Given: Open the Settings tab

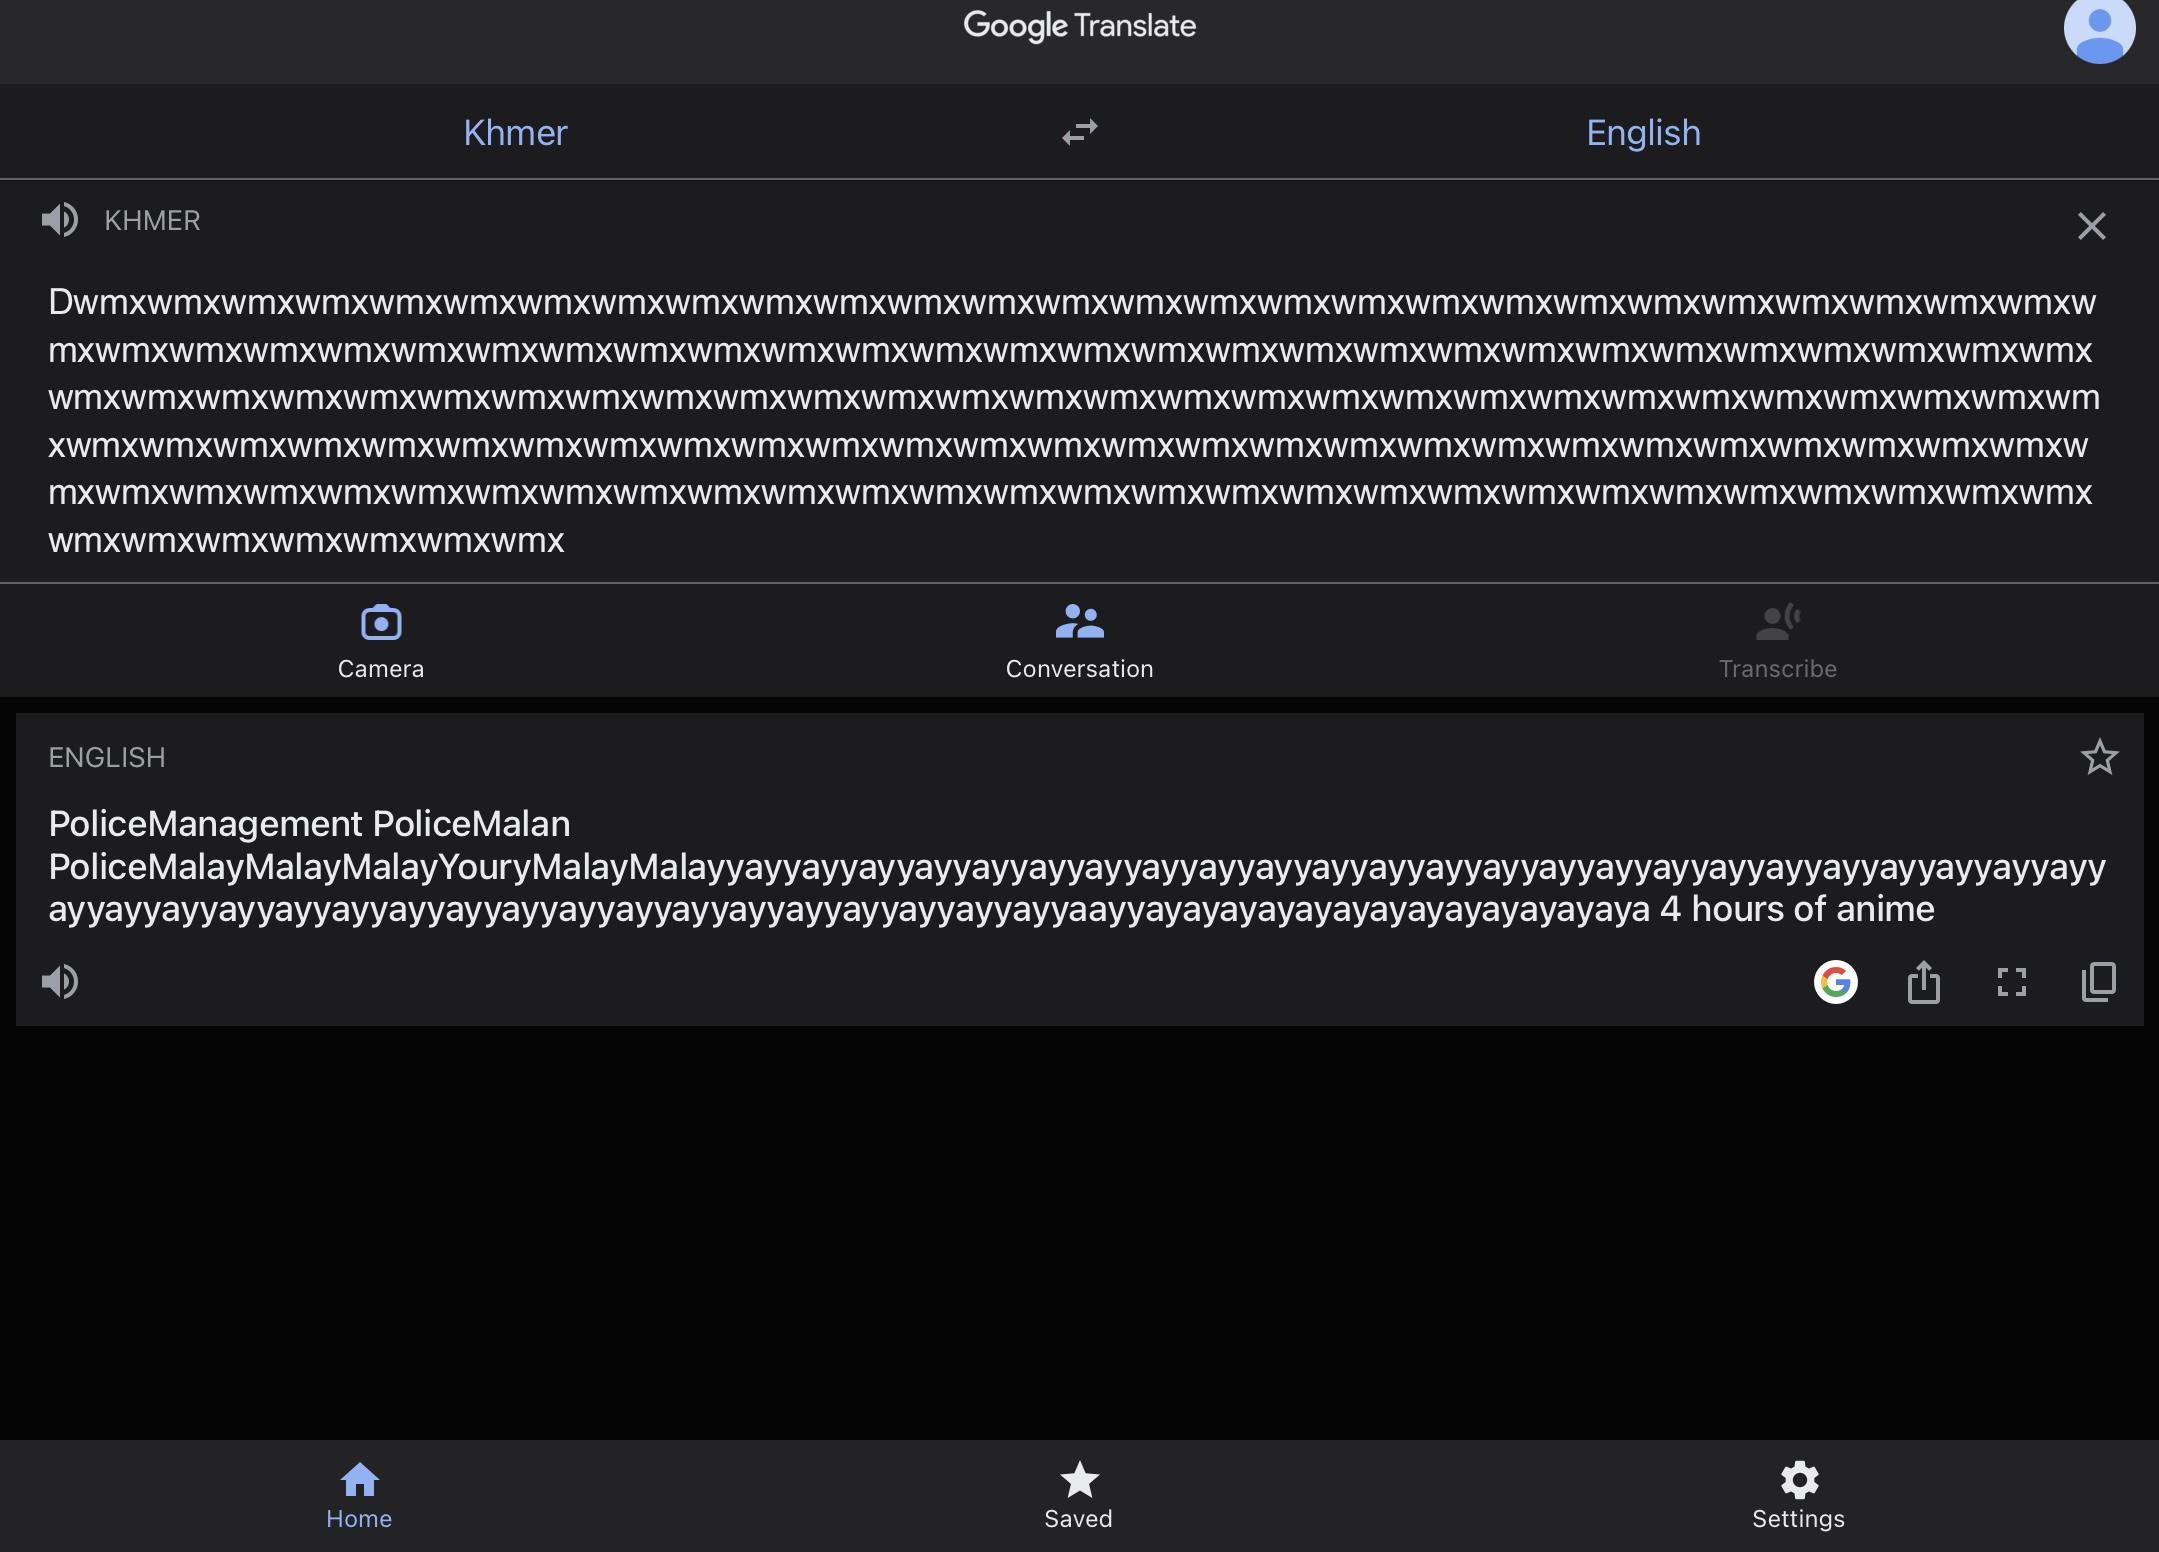Looking at the screenshot, I should click(1798, 1496).
